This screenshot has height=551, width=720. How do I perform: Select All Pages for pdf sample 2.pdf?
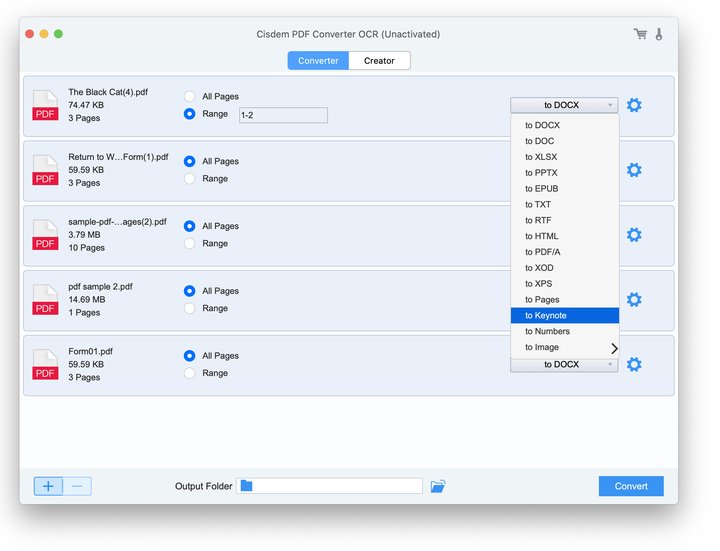[x=189, y=291]
